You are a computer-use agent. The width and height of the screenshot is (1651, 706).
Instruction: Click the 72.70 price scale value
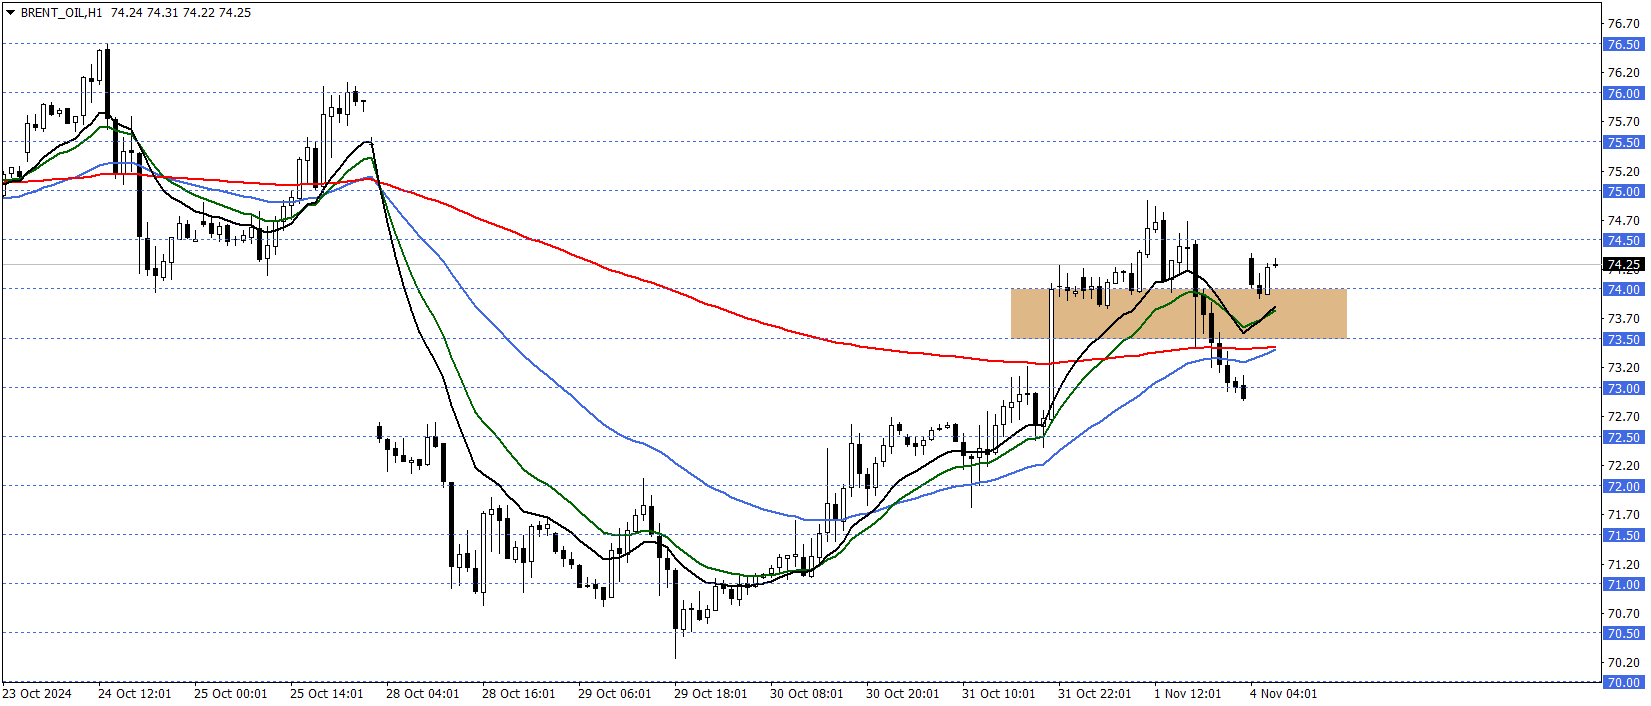click(x=1623, y=416)
